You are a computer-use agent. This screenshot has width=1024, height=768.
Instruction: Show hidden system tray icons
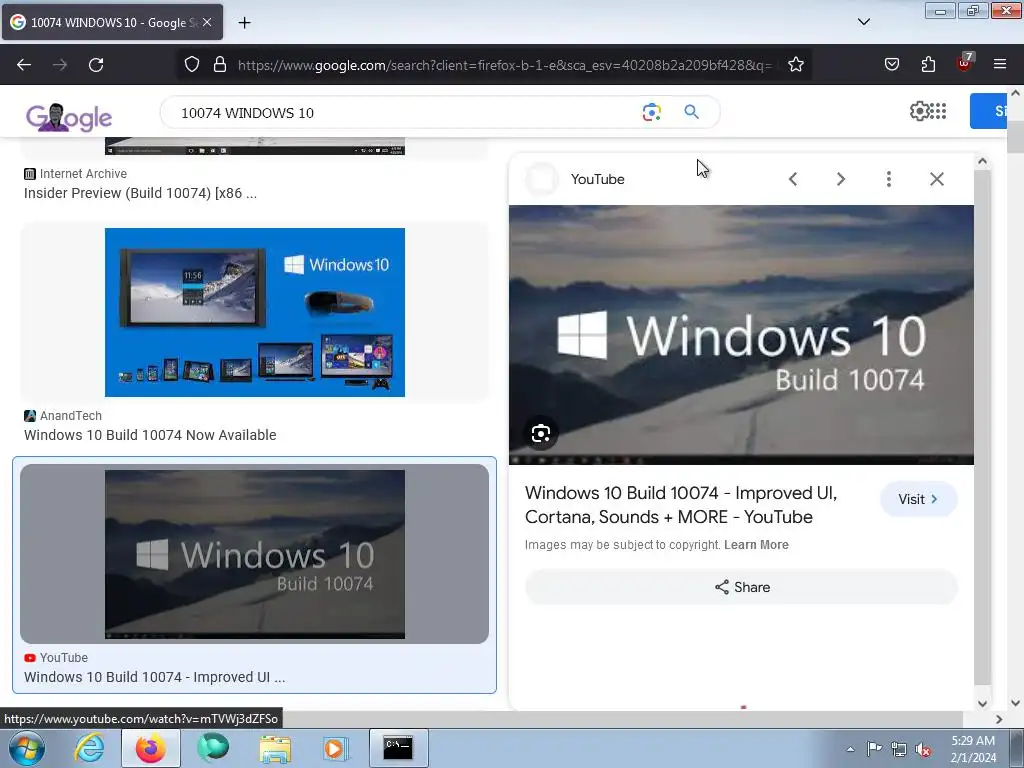click(x=850, y=749)
